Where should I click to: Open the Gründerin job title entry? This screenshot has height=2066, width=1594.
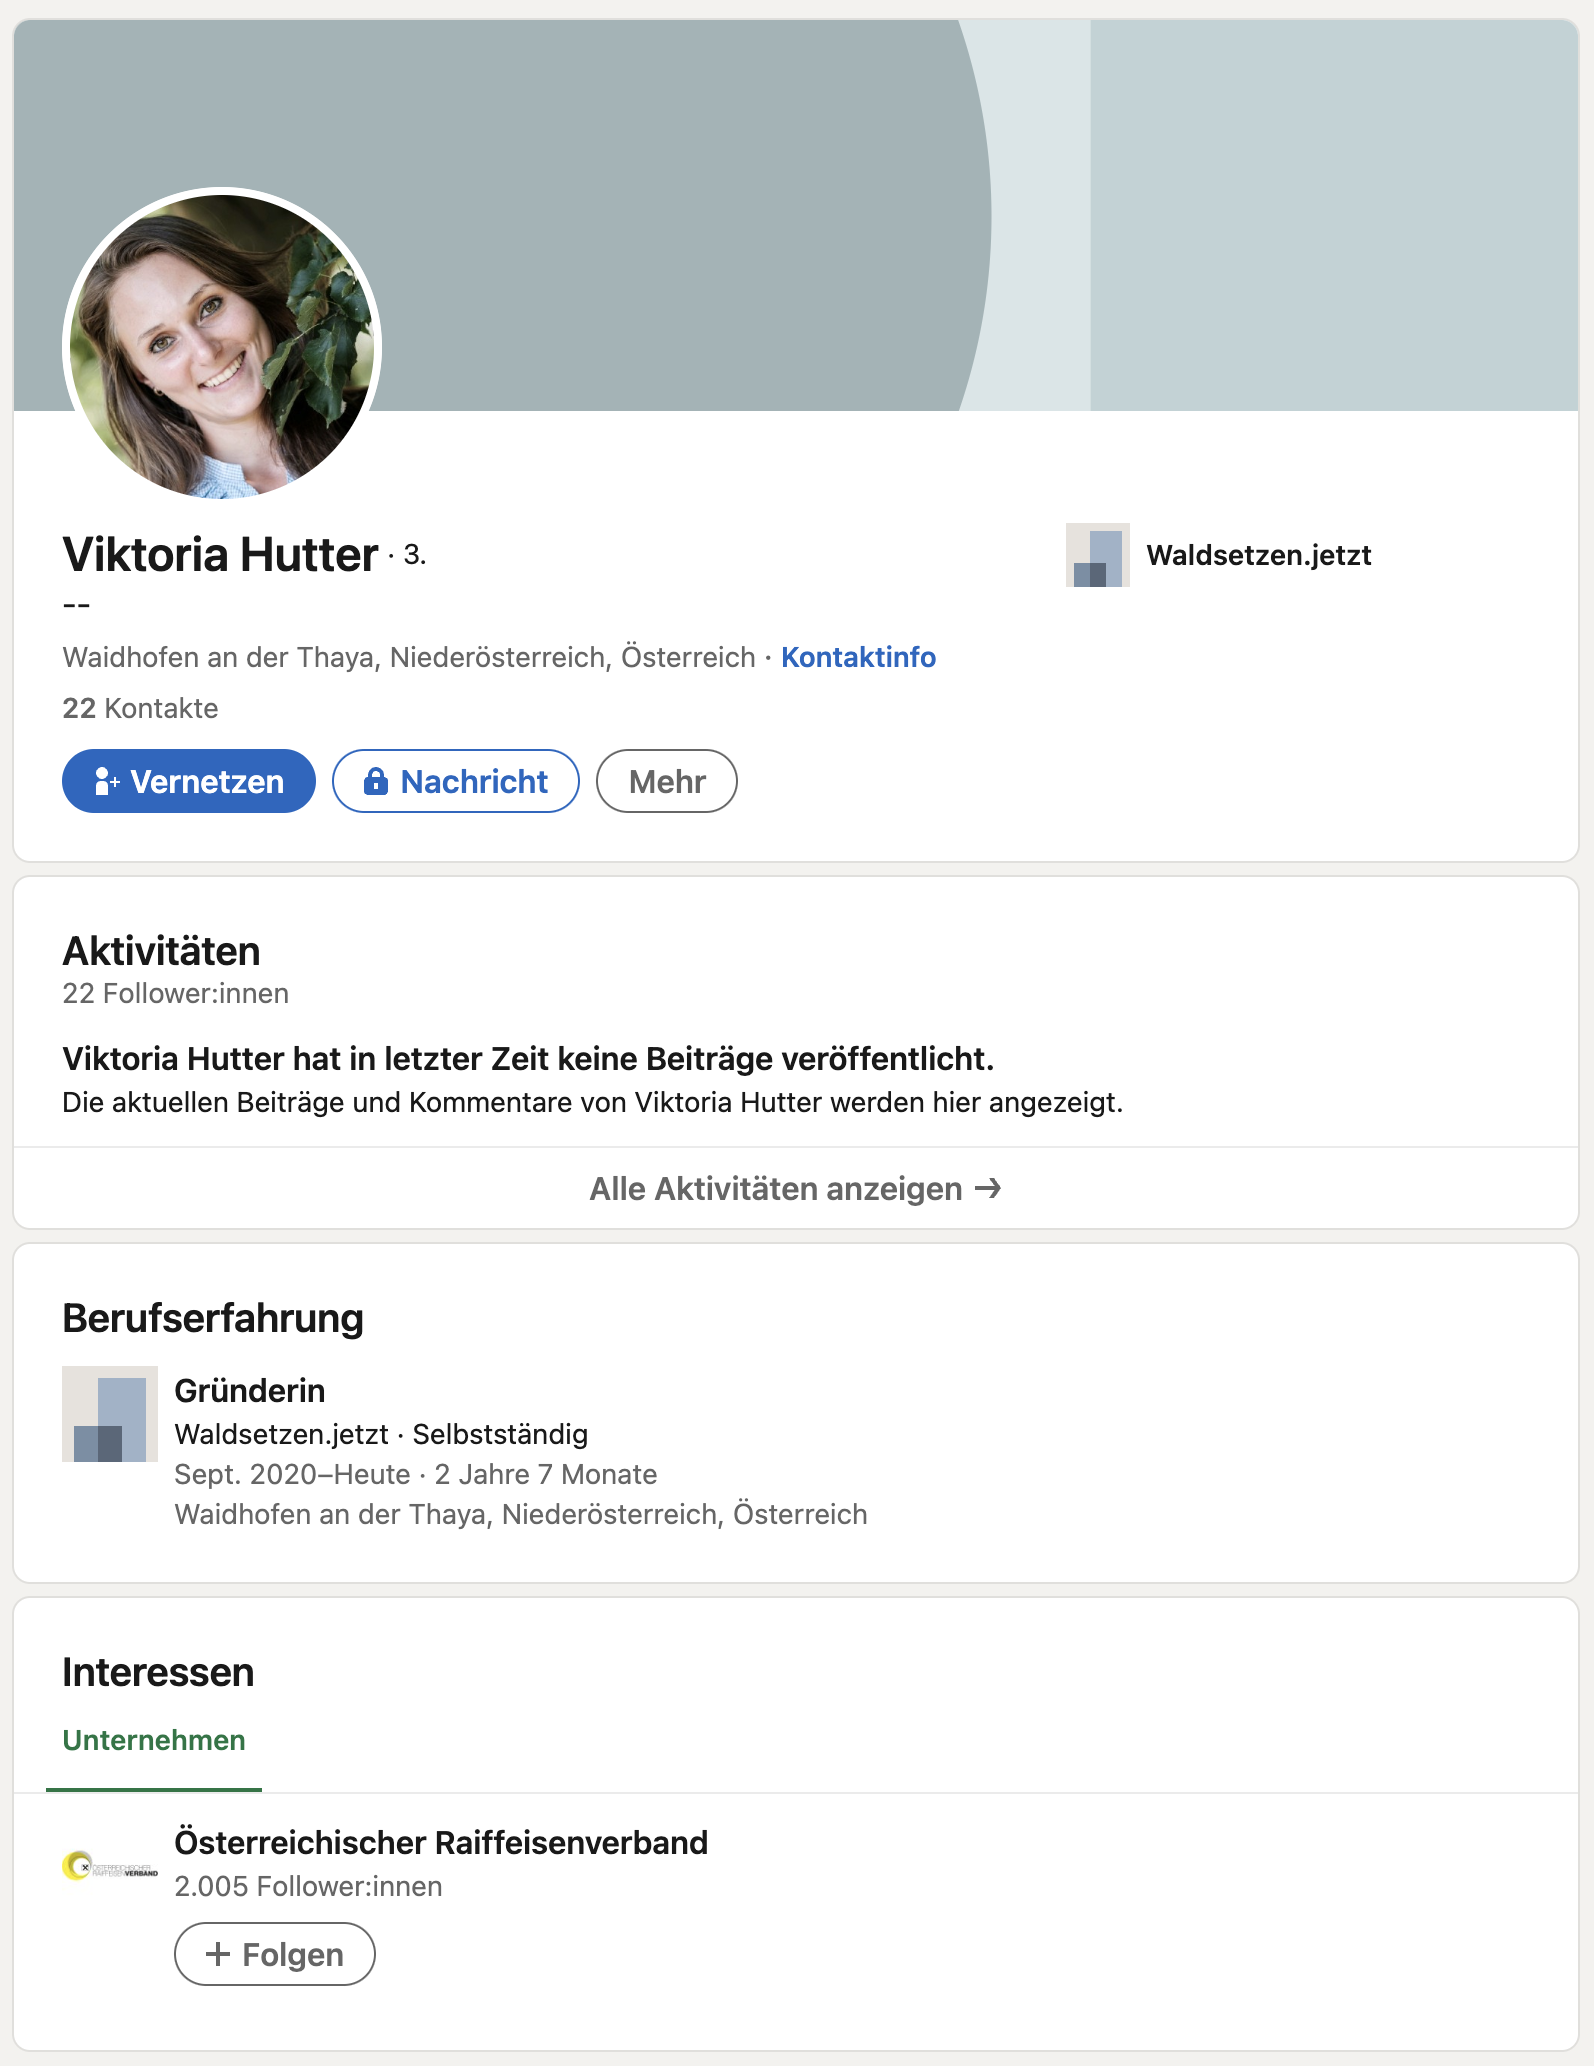(250, 1390)
